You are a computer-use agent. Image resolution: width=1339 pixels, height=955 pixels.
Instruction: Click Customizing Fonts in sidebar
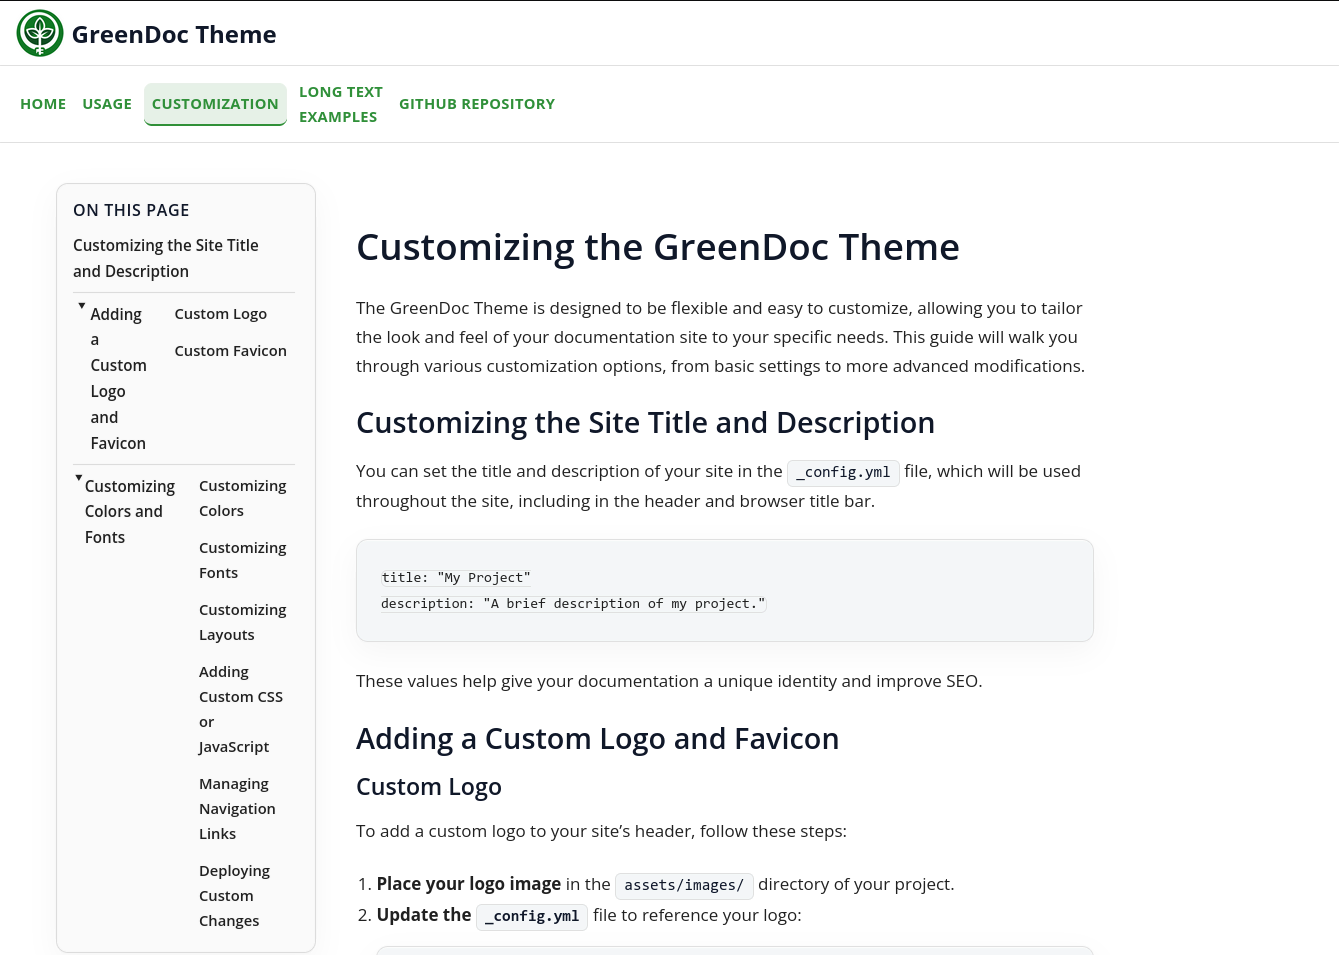[242, 559]
